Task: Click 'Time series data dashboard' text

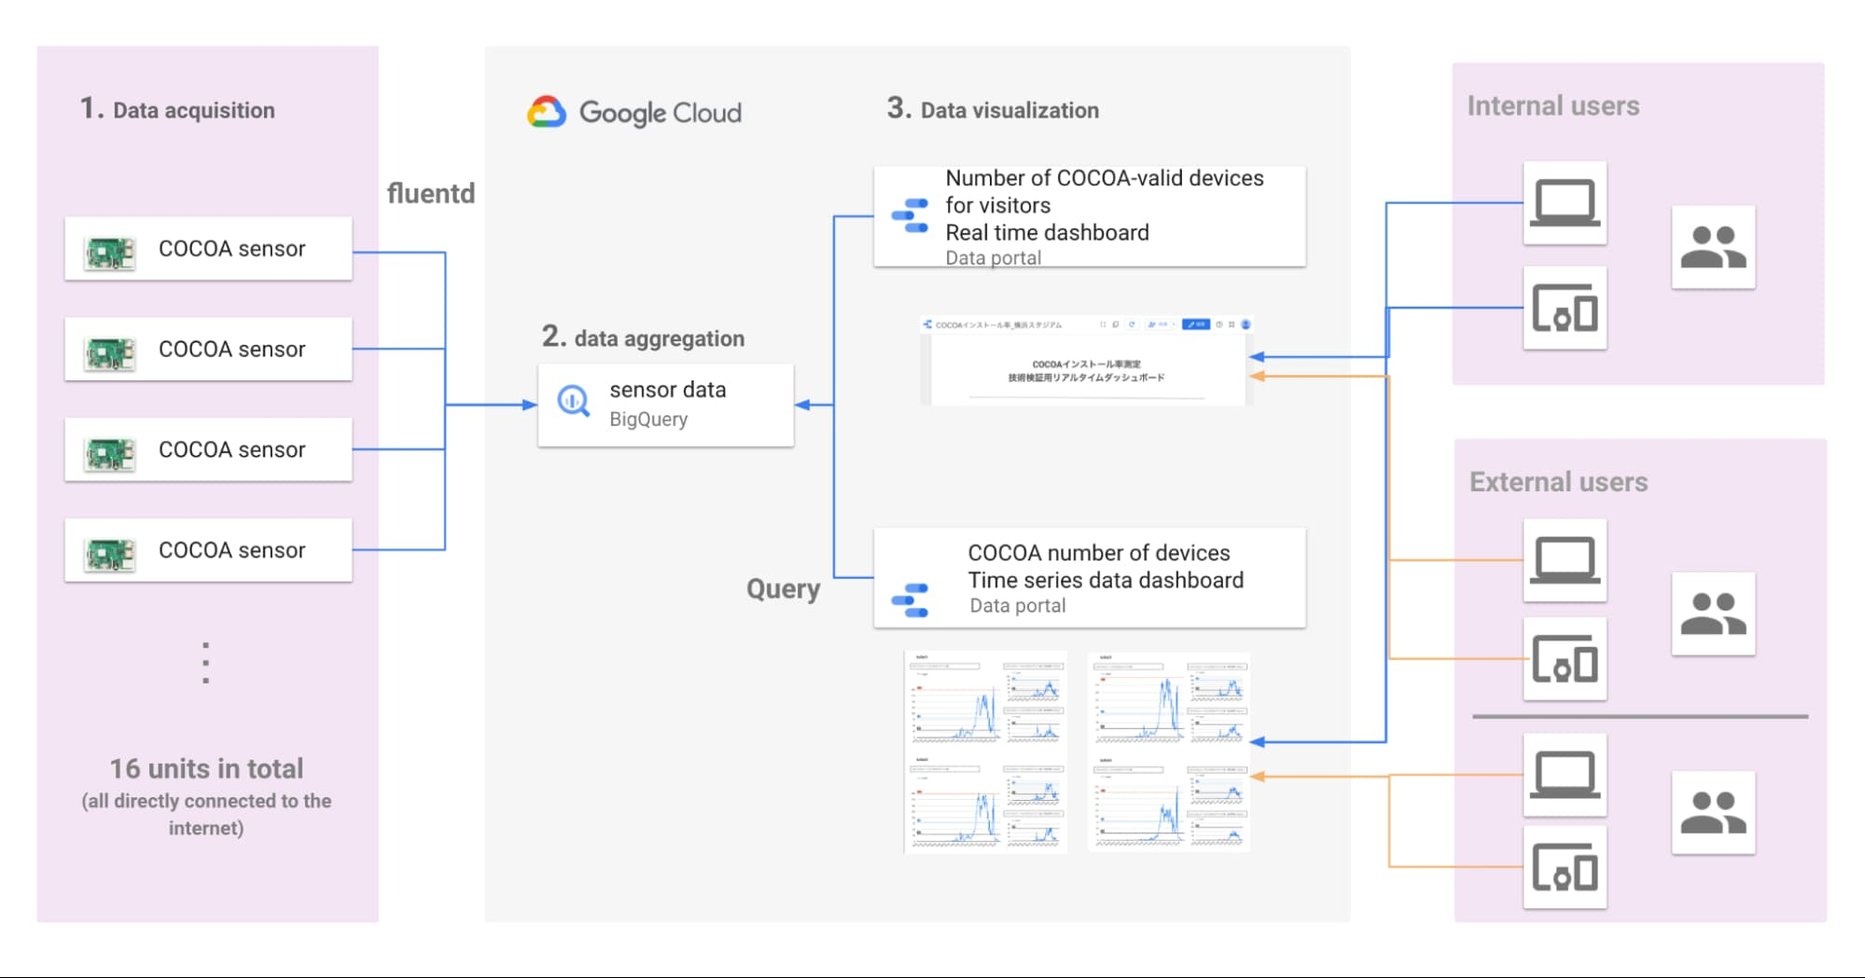Action: click(1106, 580)
